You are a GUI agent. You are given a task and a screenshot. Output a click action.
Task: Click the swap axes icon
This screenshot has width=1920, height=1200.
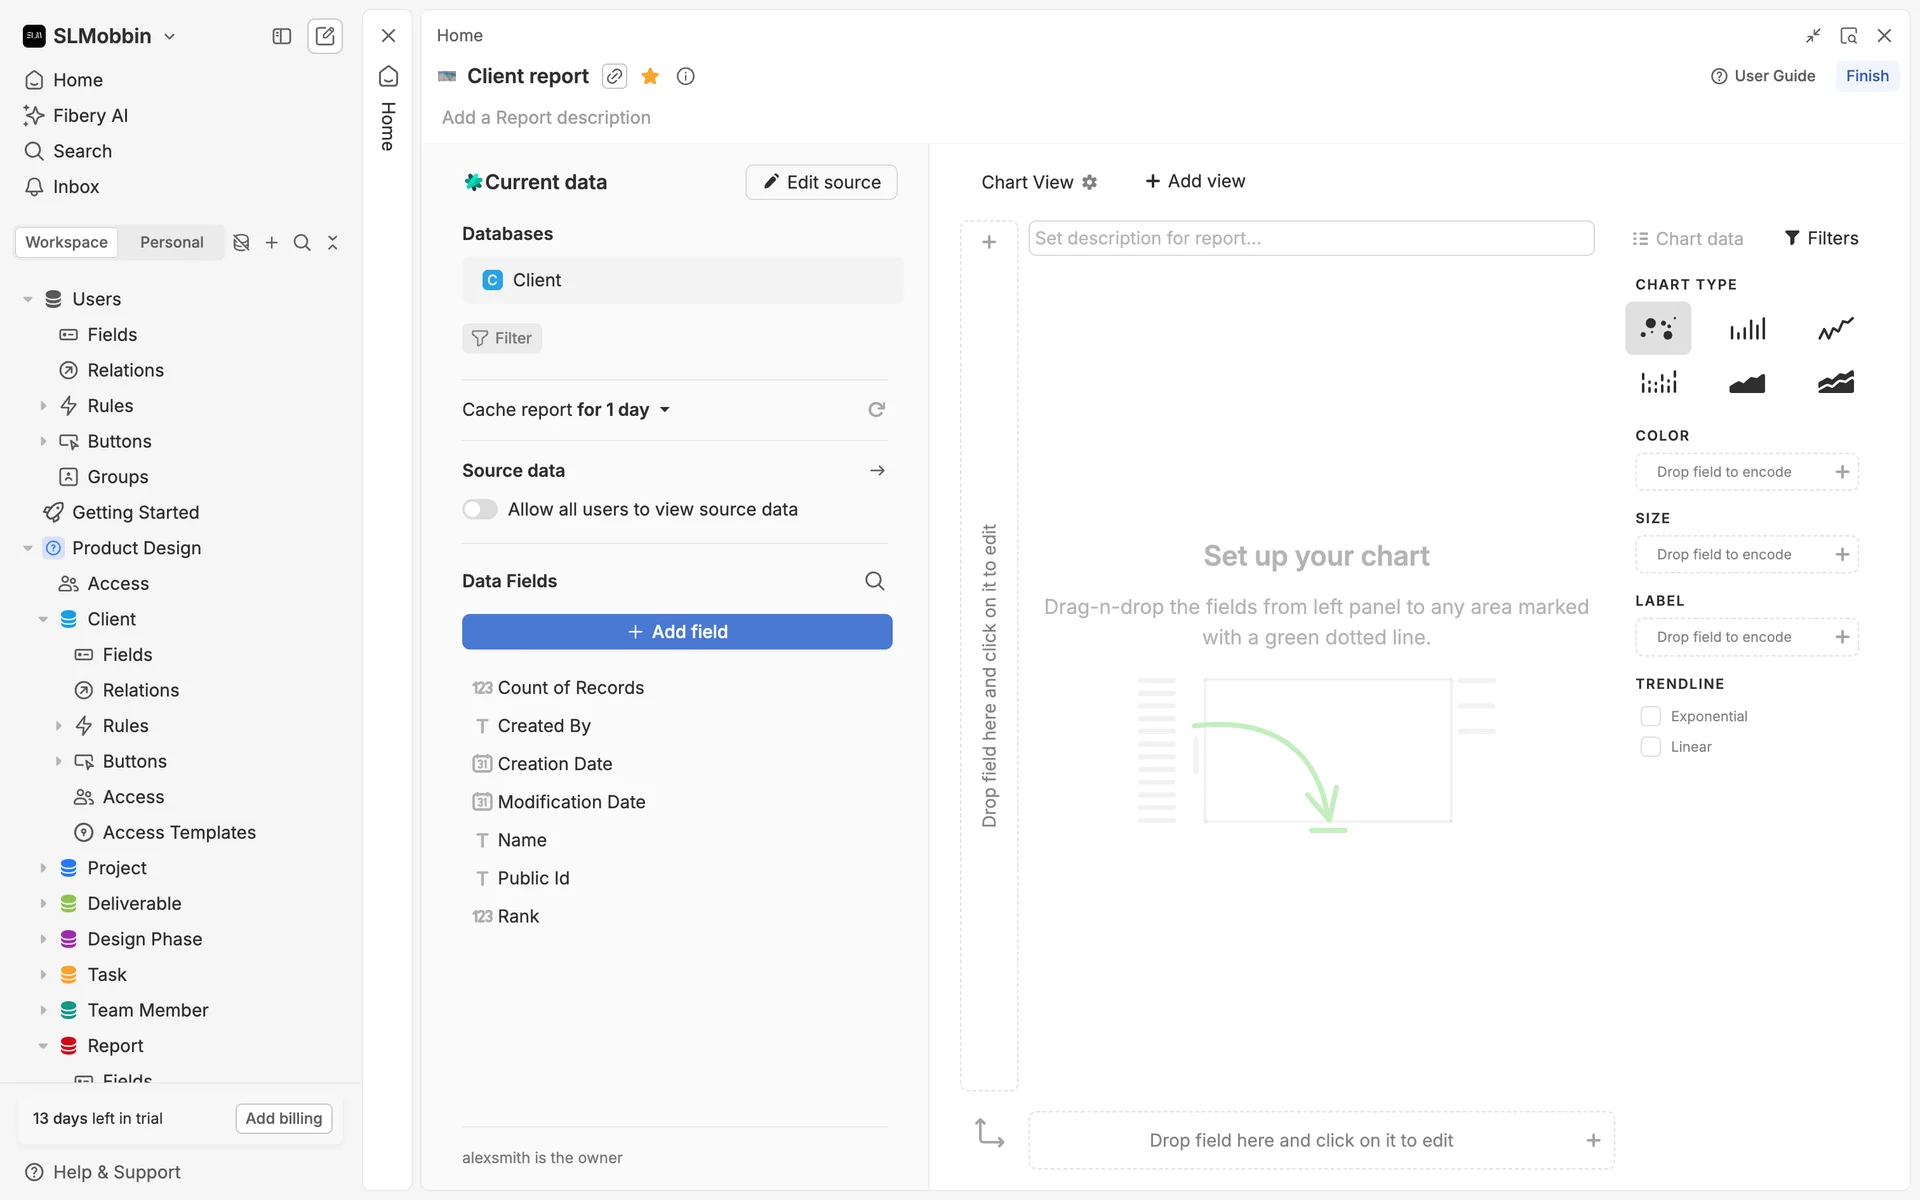point(989,1133)
